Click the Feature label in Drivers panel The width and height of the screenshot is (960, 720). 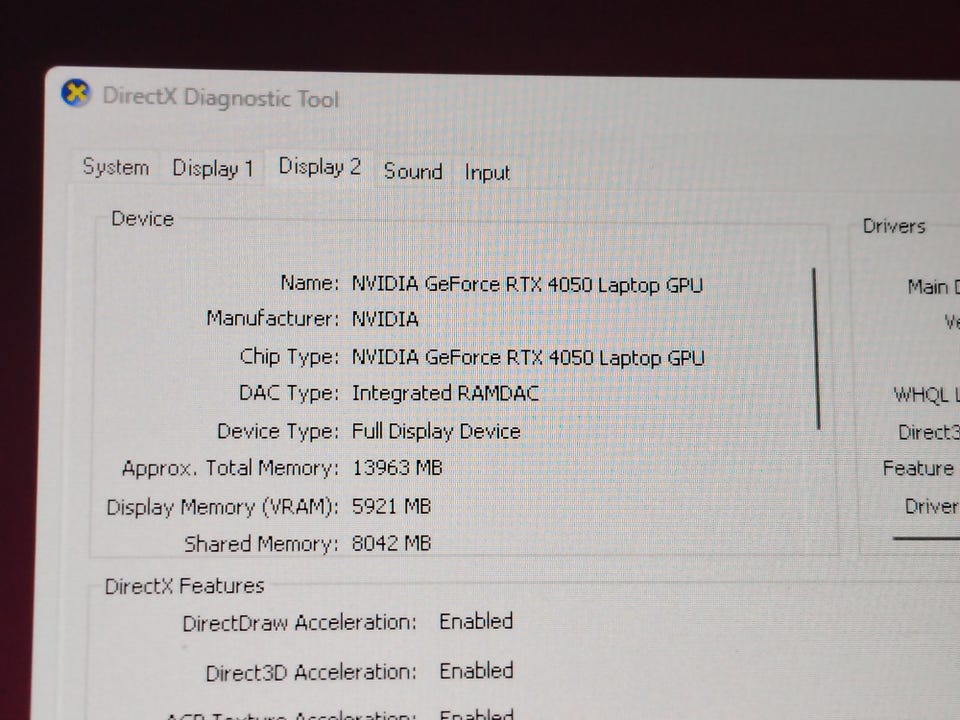coord(918,468)
